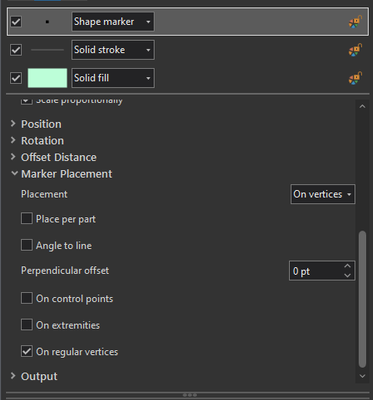The width and height of the screenshot is (373, 400).
Task: Decrease Perpendicular offset with down arrow
Action: 347,275
